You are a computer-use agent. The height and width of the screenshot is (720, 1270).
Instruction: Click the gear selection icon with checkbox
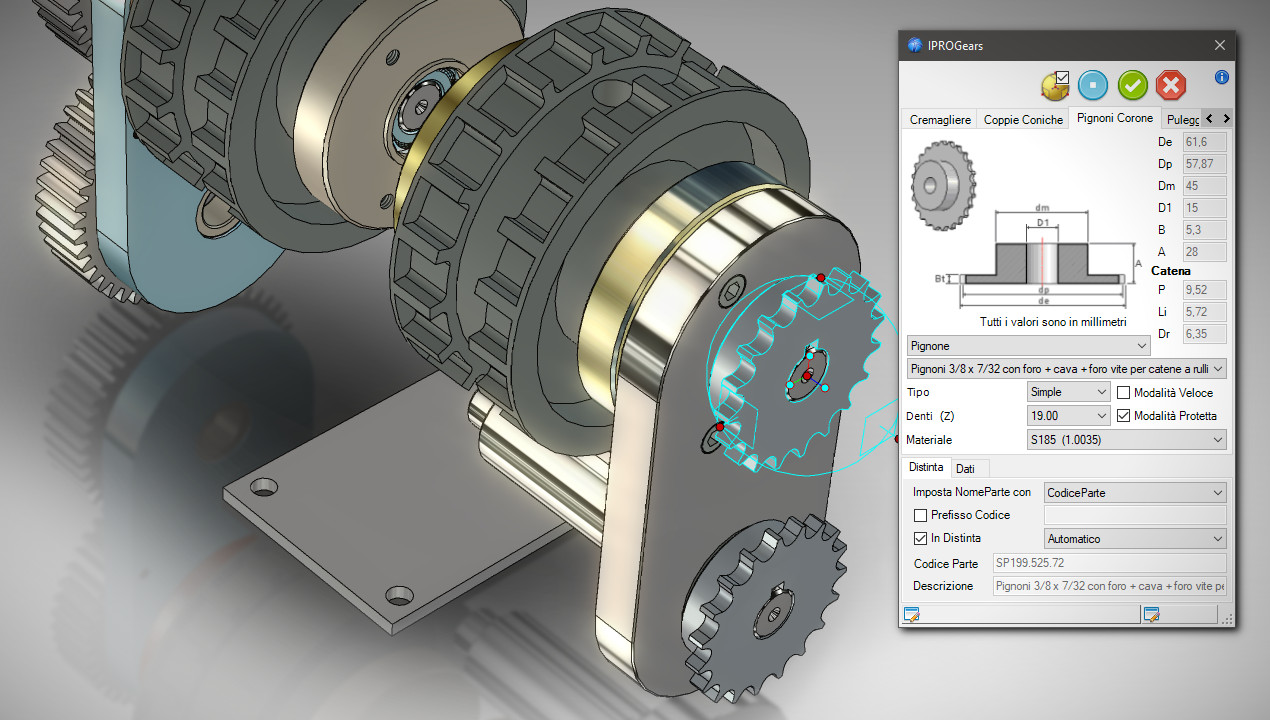click(x=1055, y=85)
